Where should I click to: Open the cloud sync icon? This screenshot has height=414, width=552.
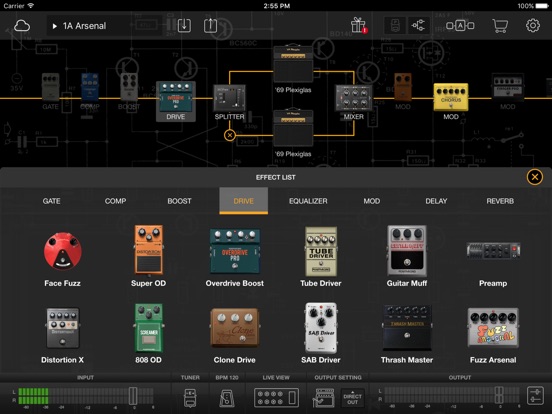click(22, 26)
